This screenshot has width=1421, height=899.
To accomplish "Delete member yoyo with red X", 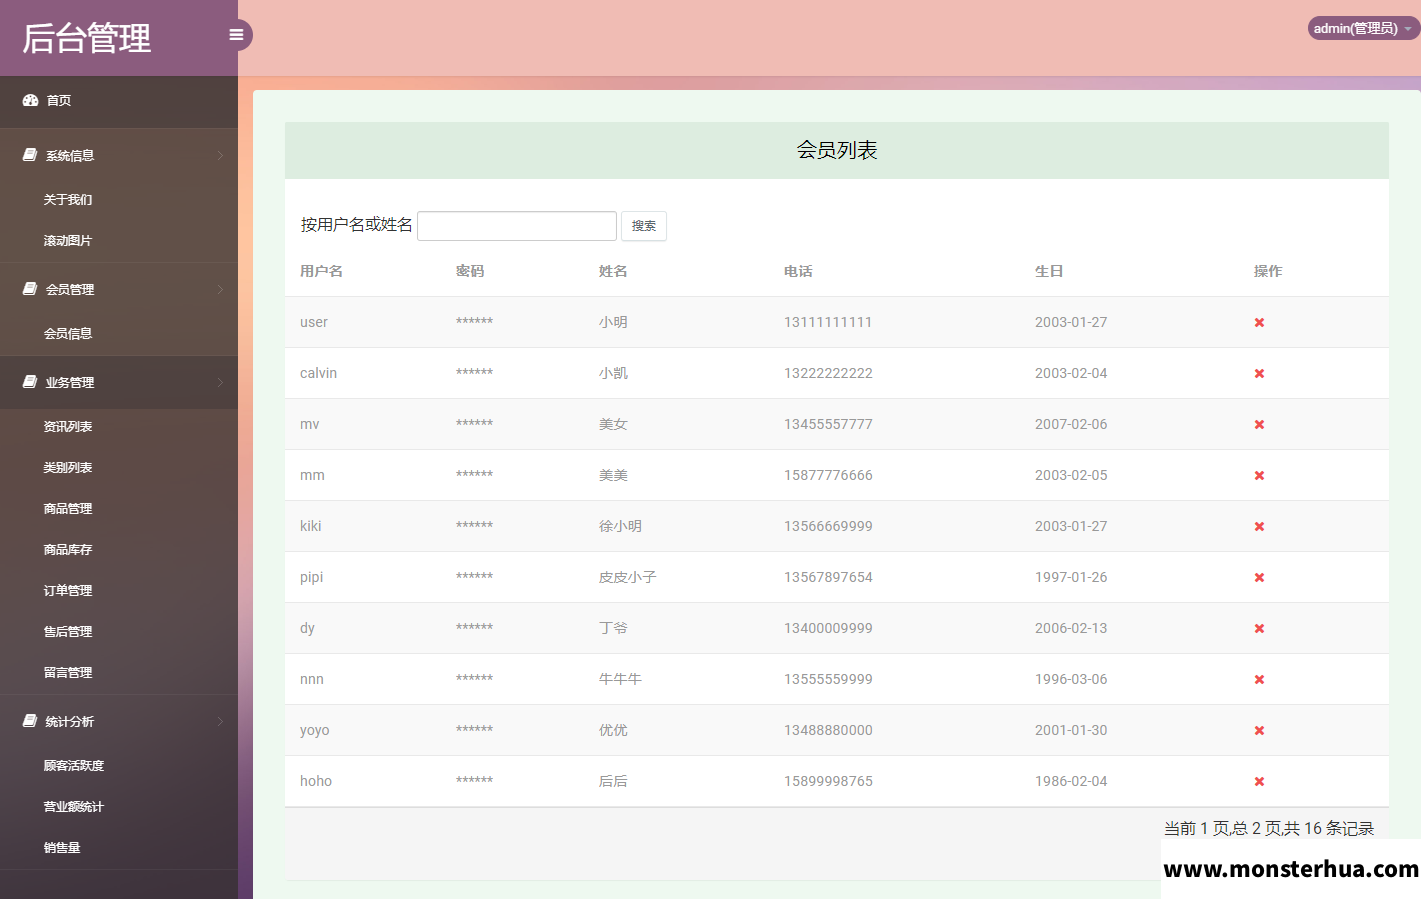I will 1259,730.
